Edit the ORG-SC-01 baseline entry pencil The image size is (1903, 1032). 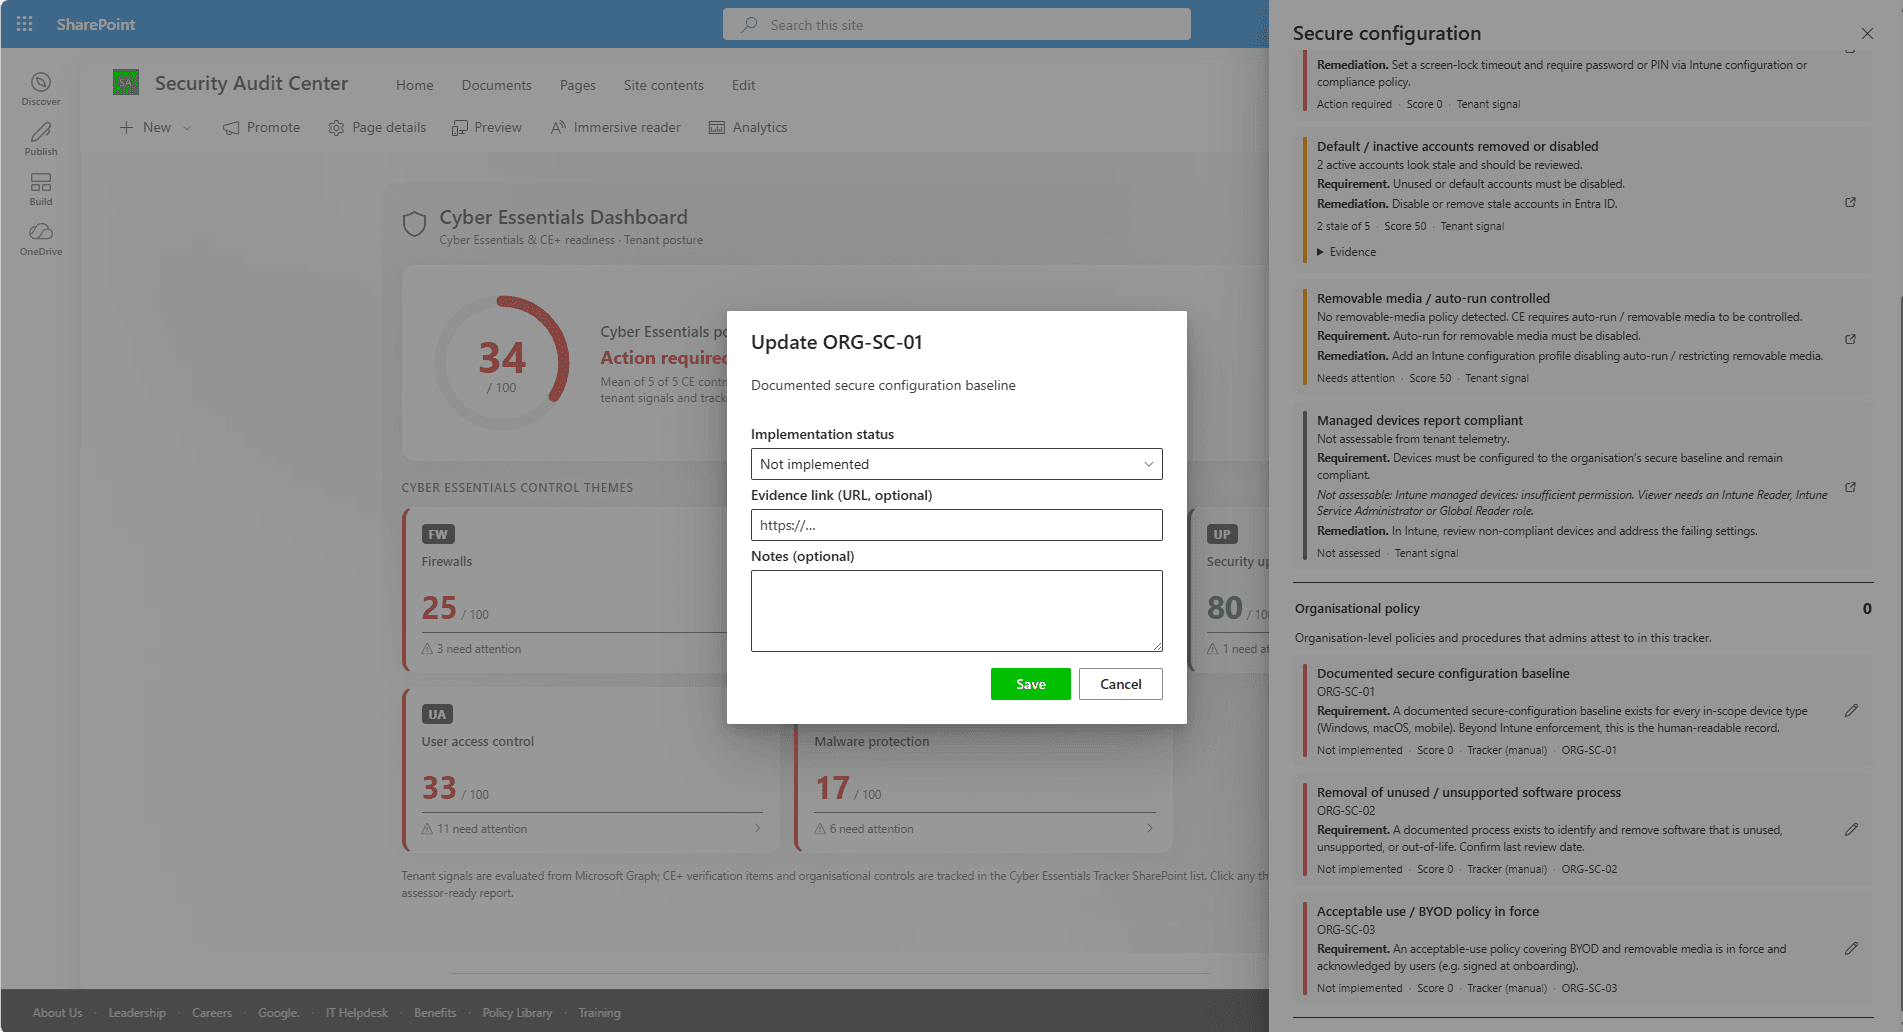click(1851, 710)
